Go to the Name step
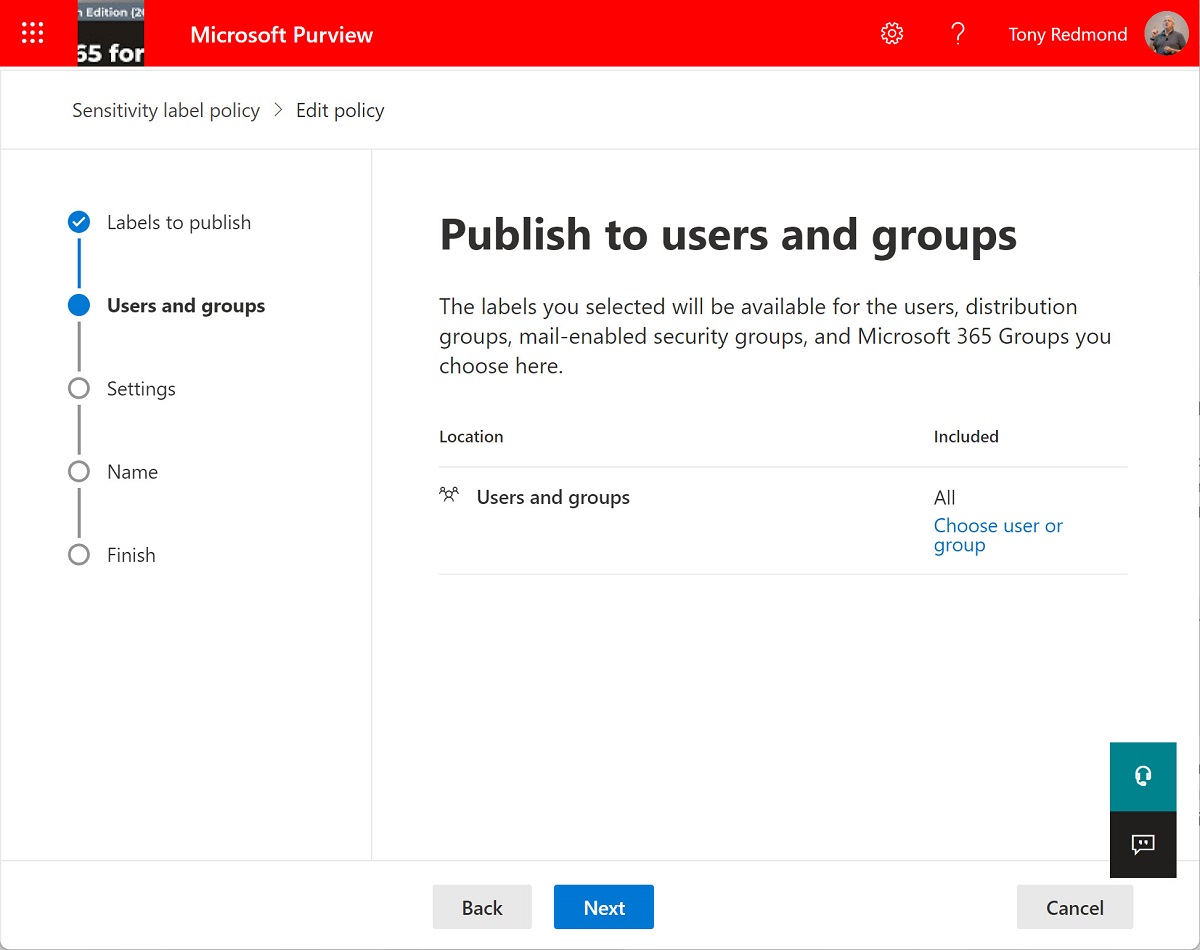This screenshot has height=950, width=1200. point(132,472)
